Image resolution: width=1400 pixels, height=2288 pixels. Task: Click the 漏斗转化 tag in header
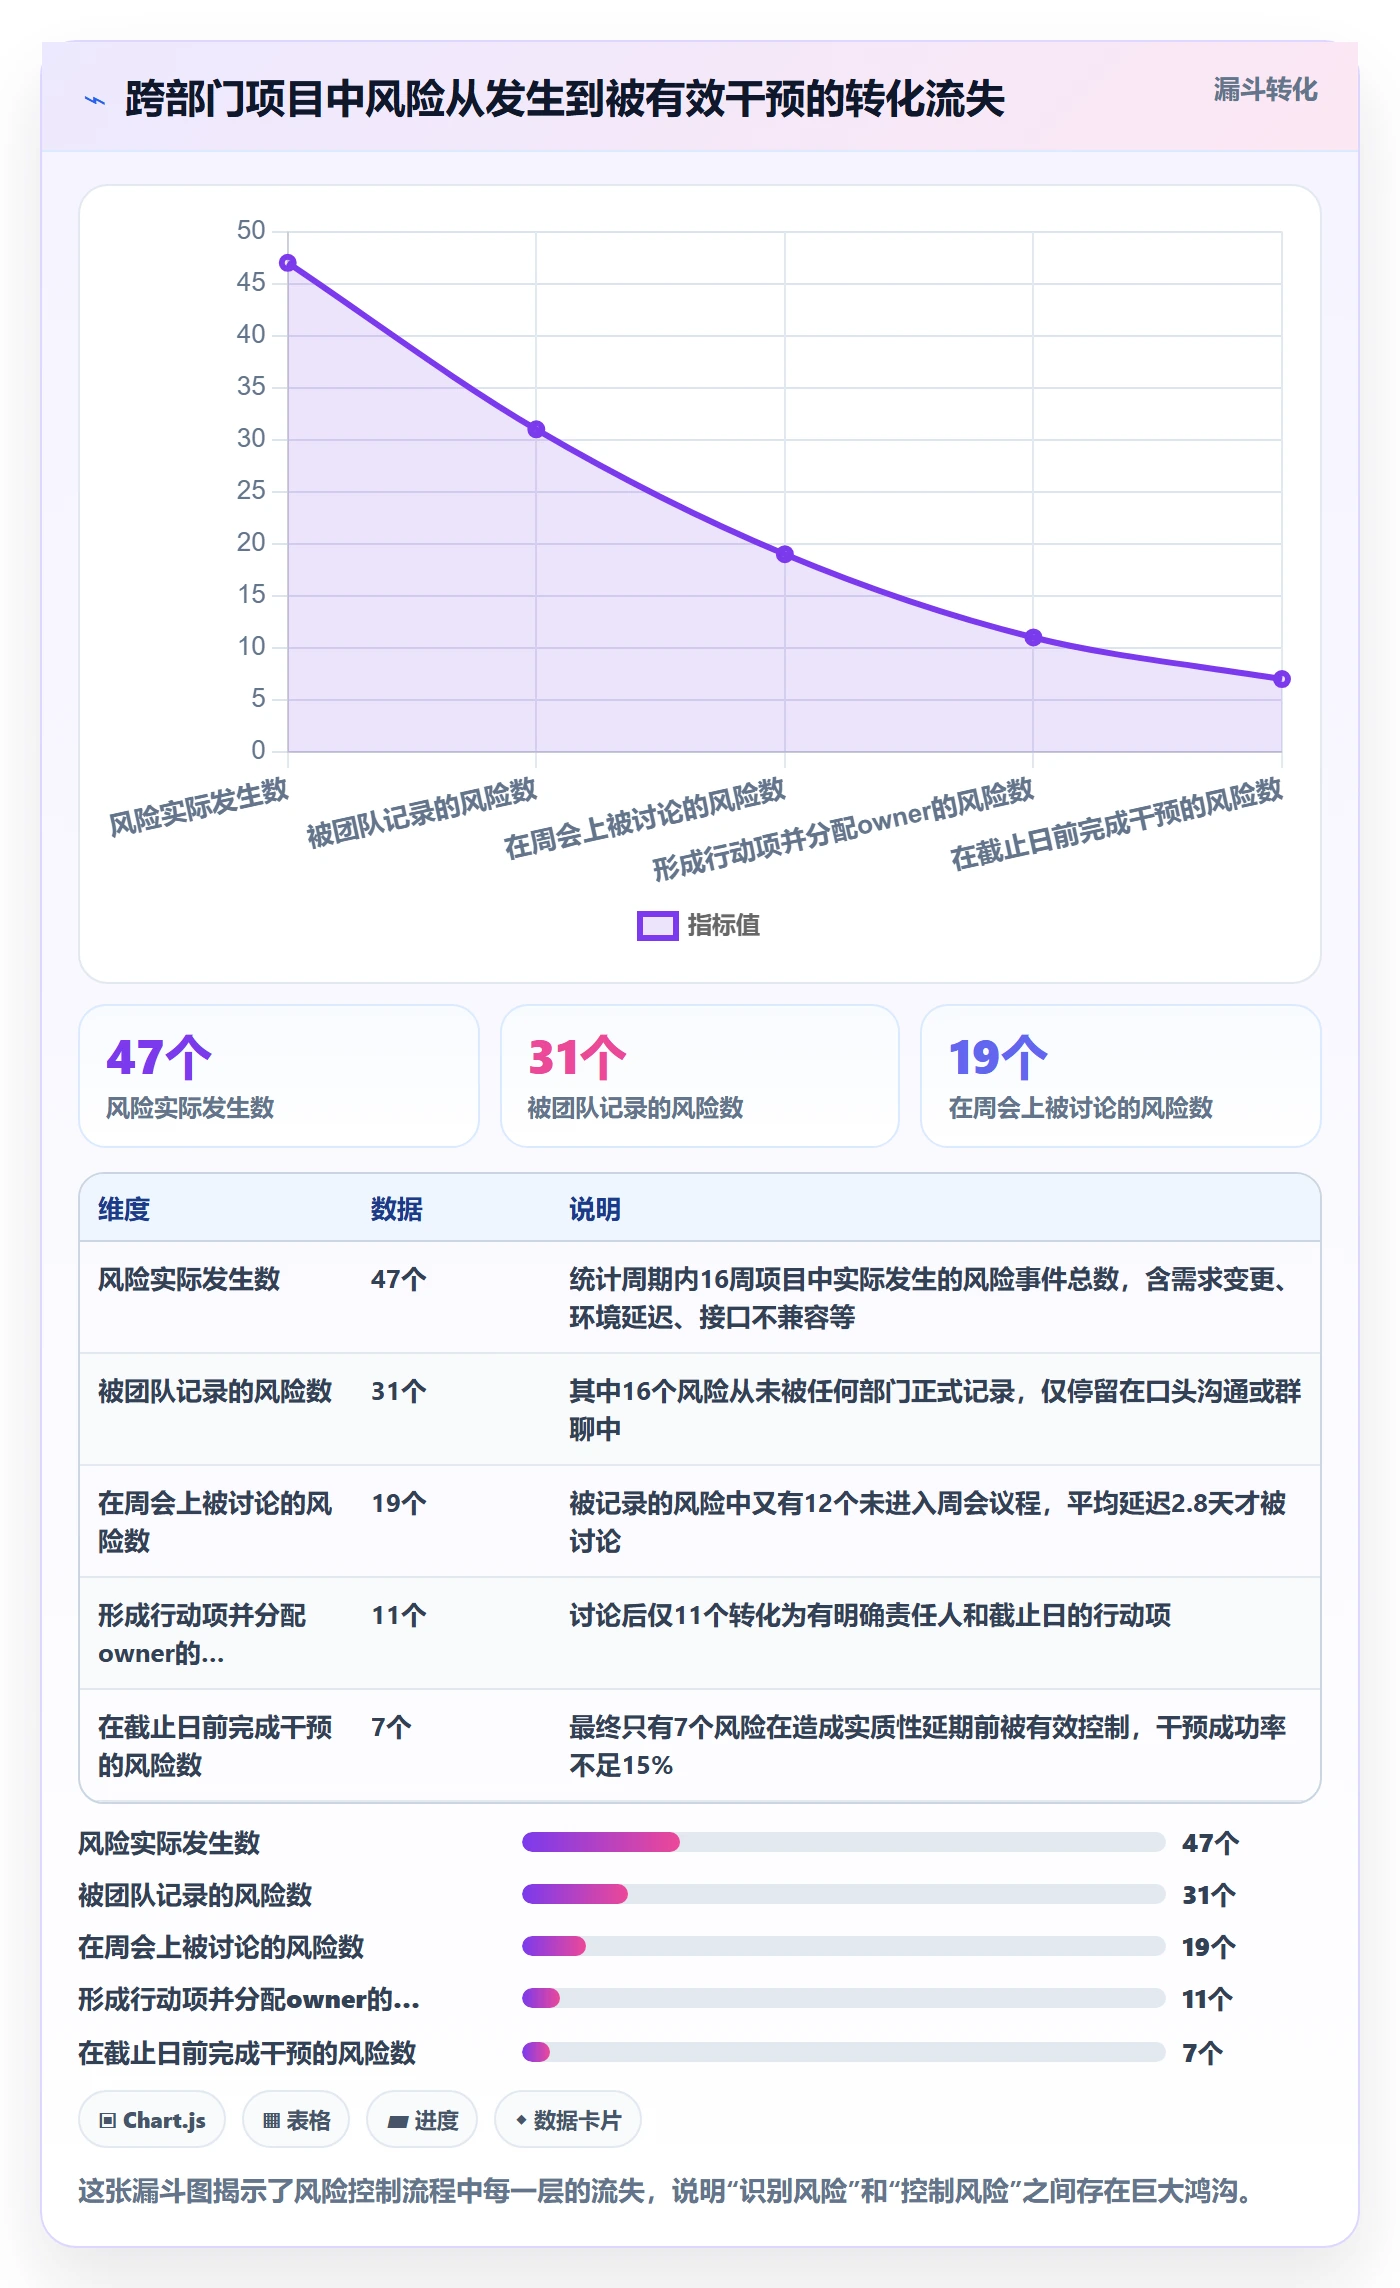[1265, 90]
